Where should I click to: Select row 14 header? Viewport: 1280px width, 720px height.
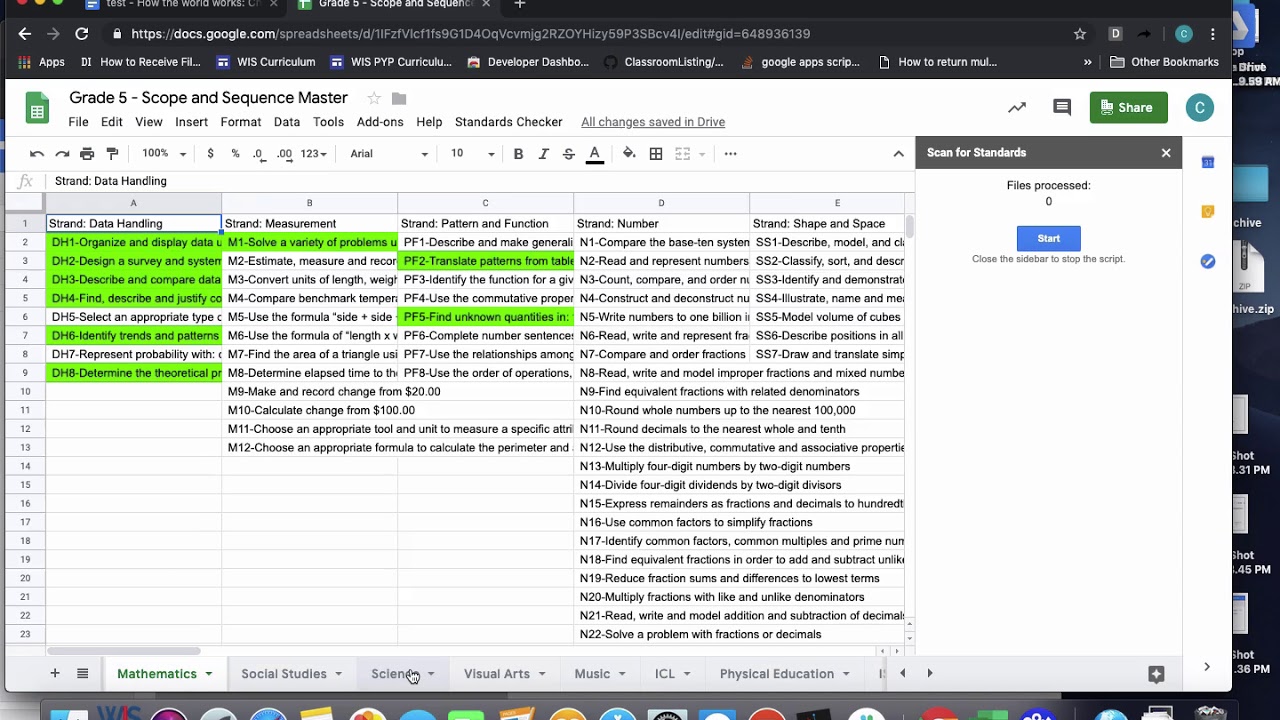pyautogui.click(x=25, y=466)
